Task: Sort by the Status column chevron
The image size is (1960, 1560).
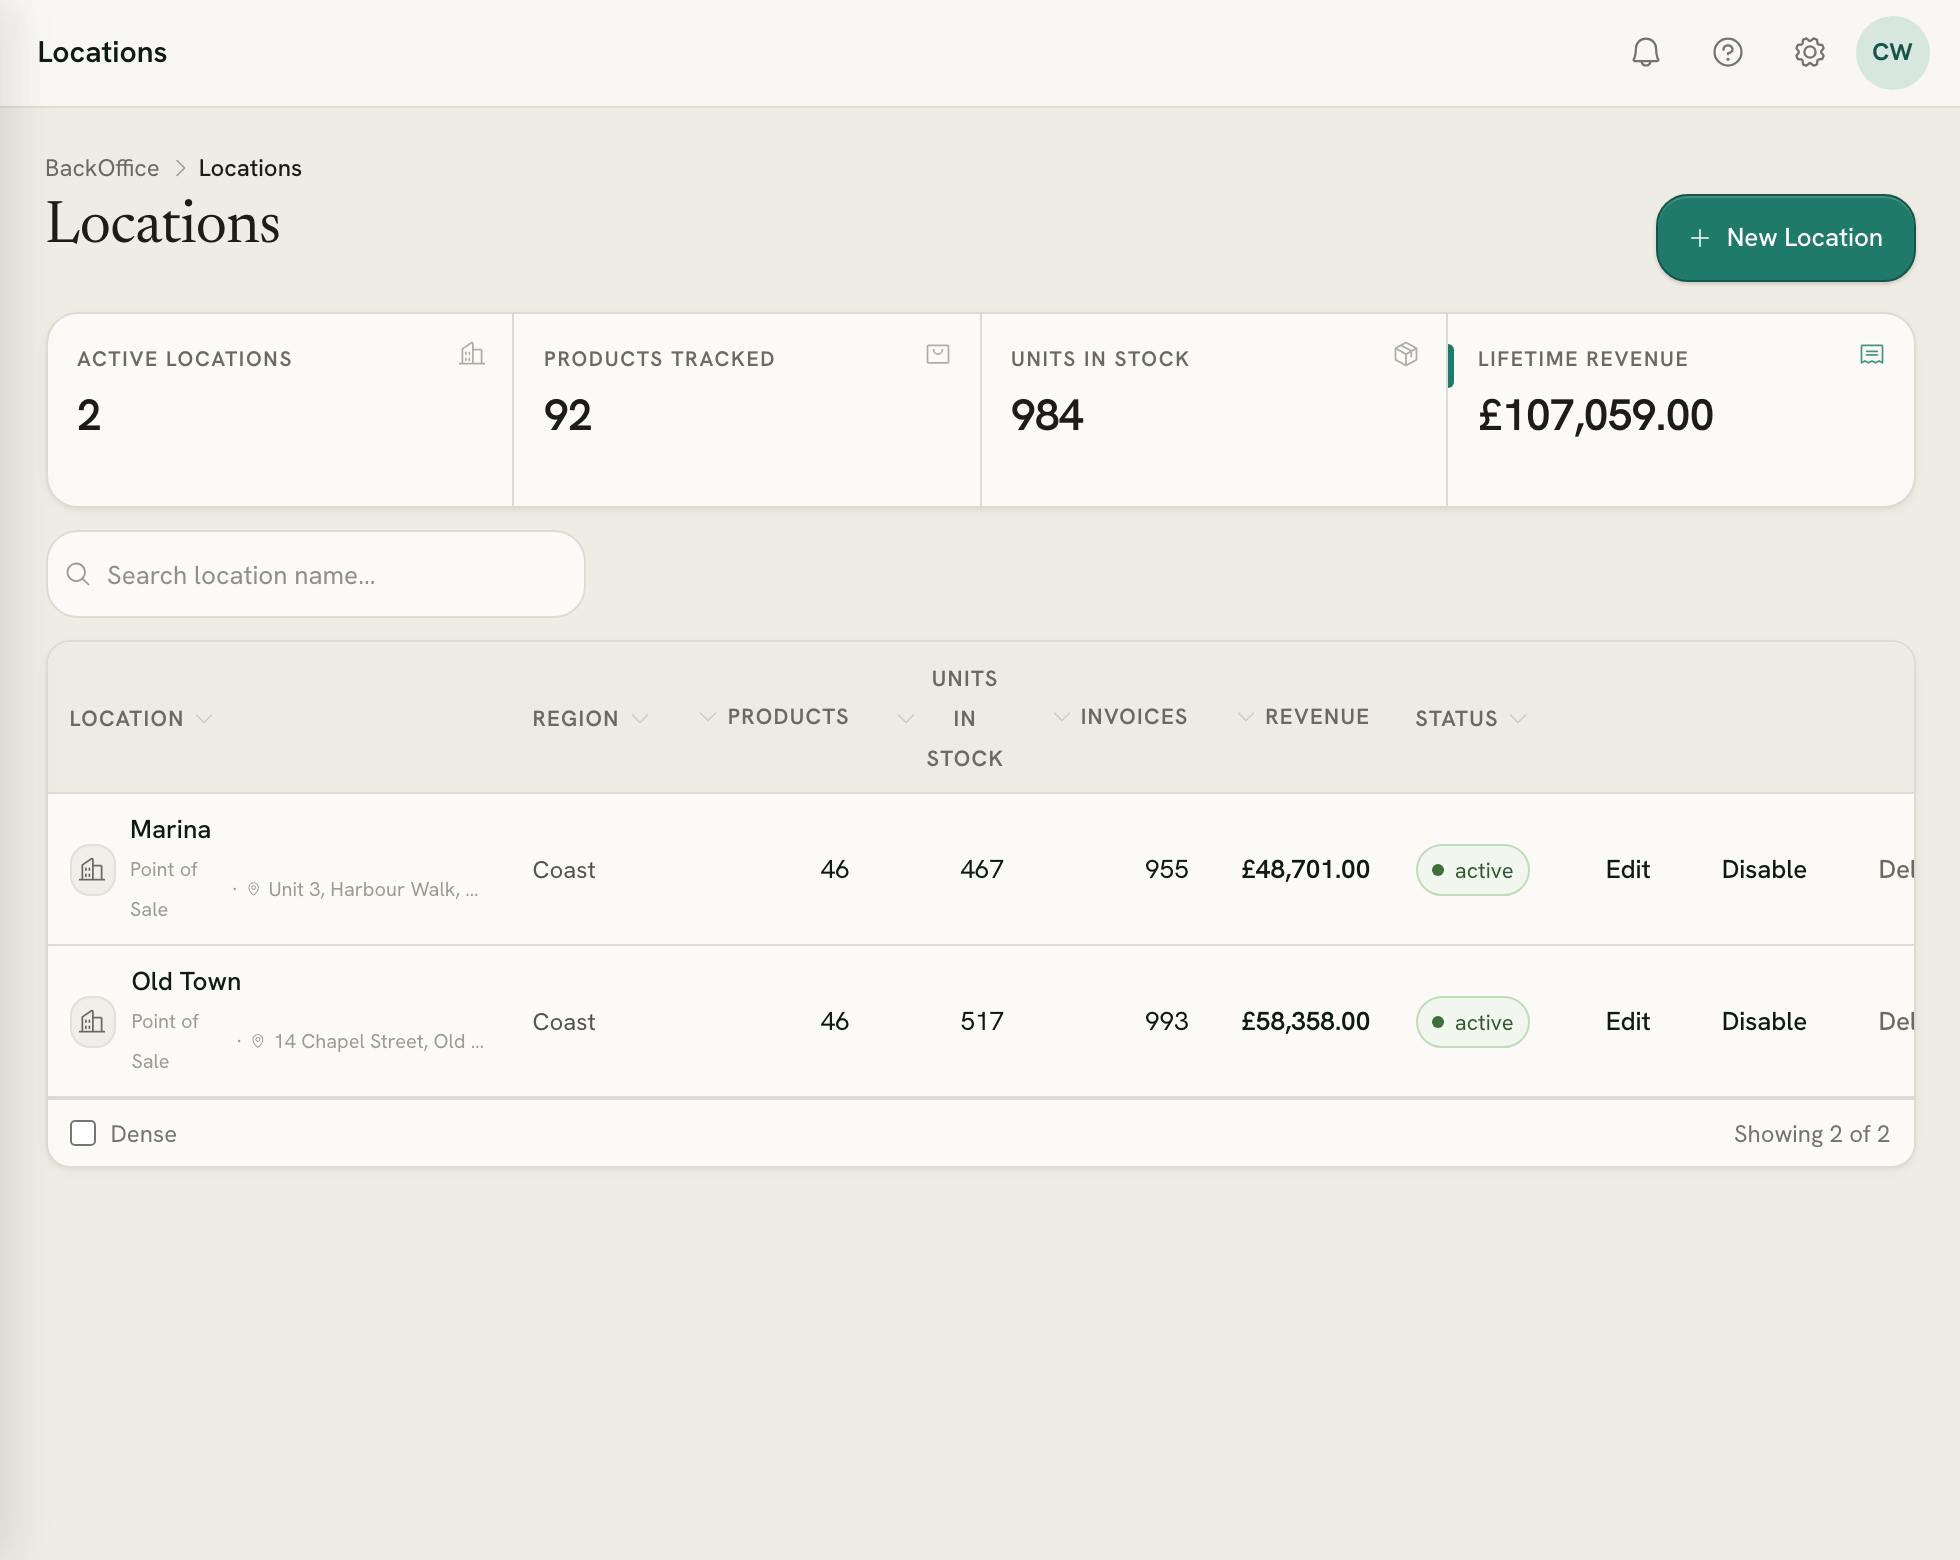Action: tap(1519, 718)
